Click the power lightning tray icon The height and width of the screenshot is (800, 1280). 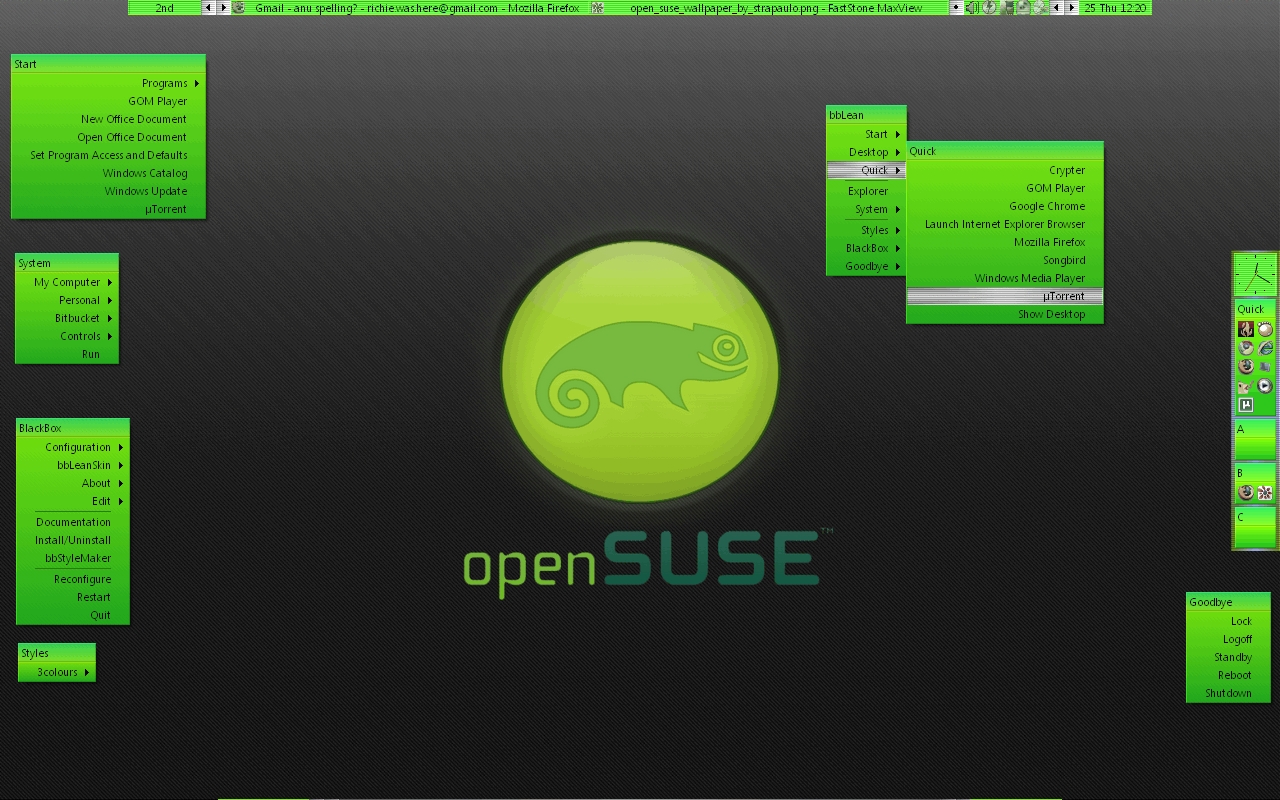tap(989, 7)
